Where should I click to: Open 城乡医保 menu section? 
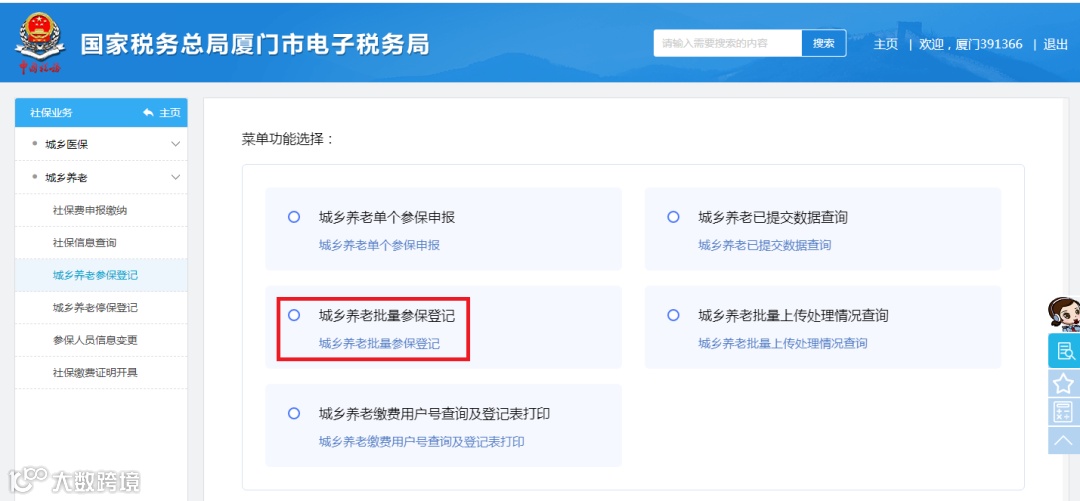(x=101, y=144)
